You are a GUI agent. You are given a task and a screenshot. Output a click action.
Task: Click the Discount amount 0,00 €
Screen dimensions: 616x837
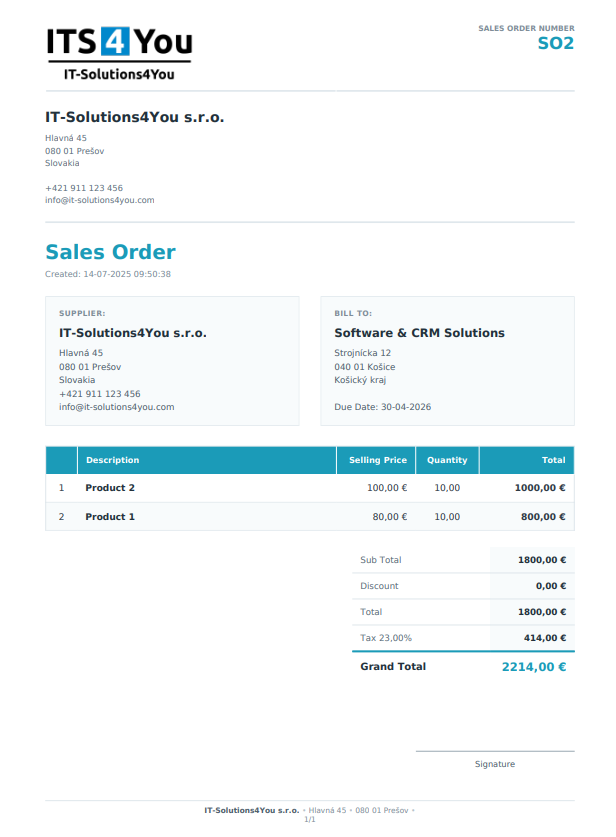550,586
